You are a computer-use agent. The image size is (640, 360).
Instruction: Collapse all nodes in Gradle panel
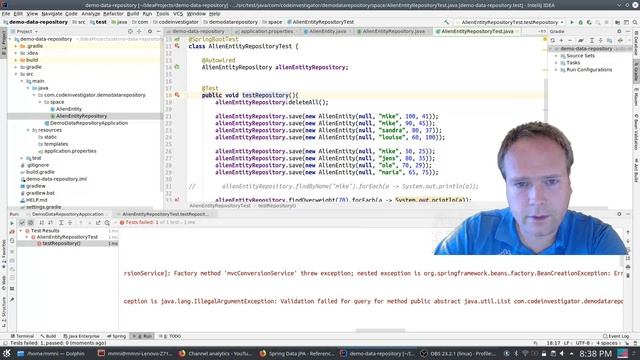pyautogui.click(x=600, y=40)
